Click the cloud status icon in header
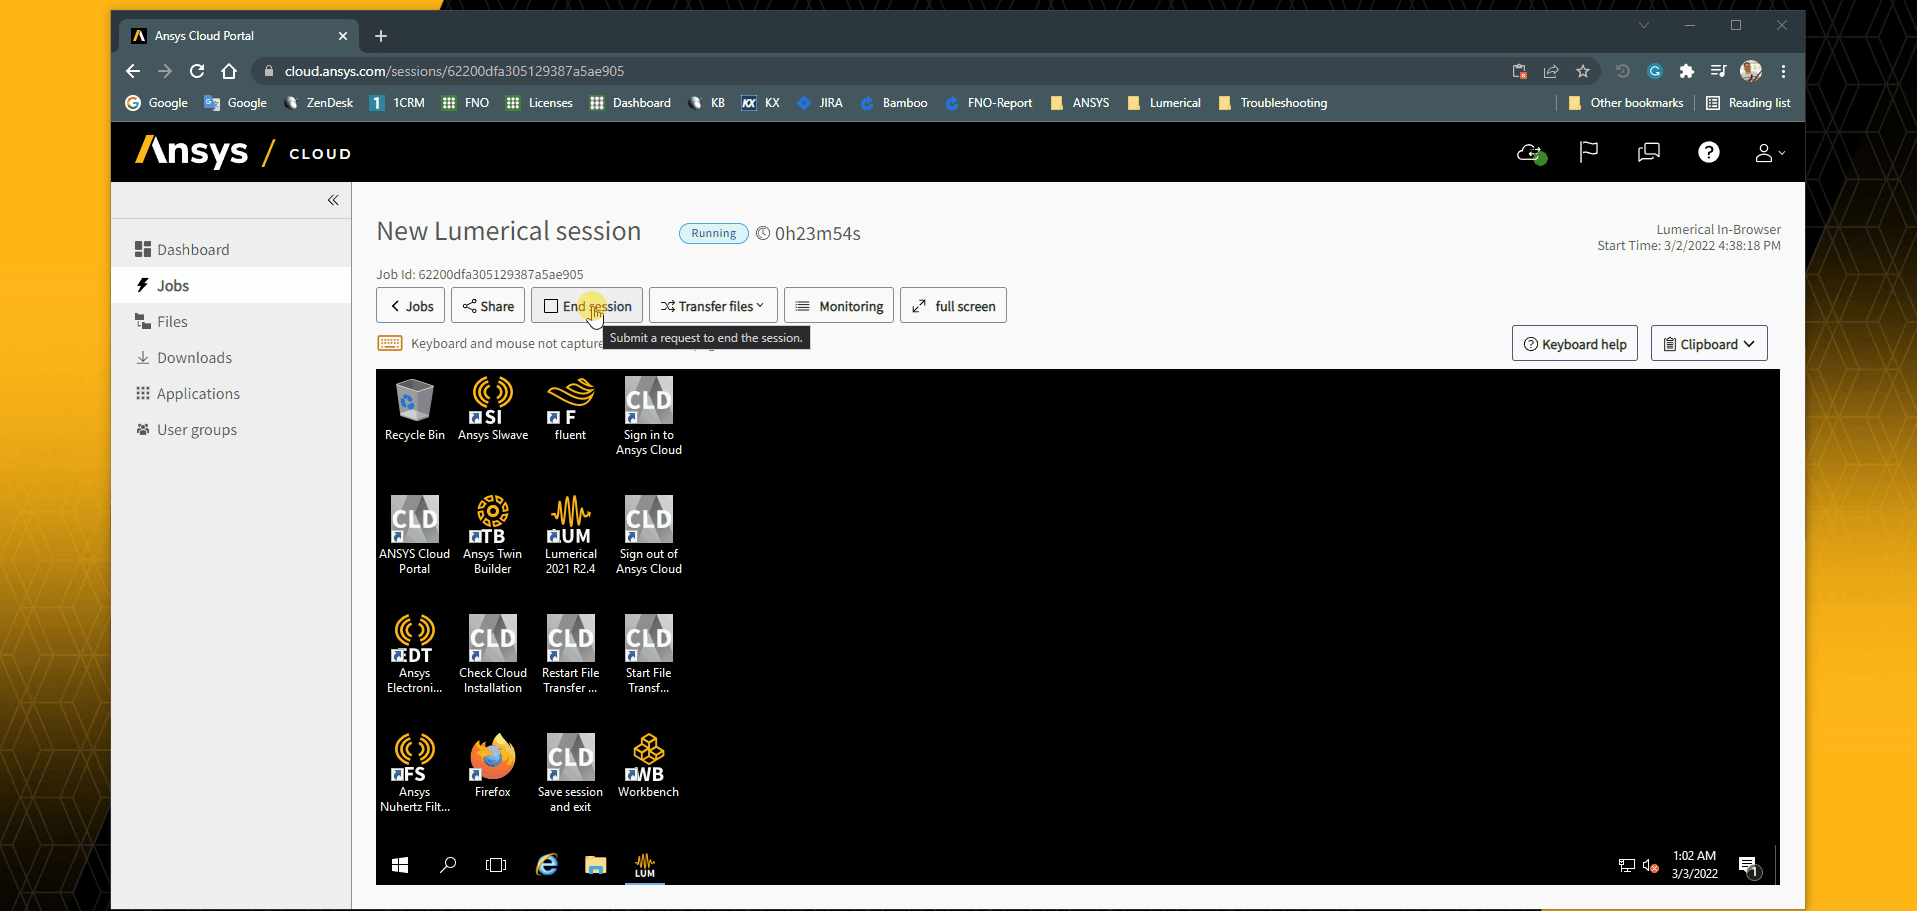The width and height of the screenshot is (1917, 911). pyautogui.click(x=1530, y=153)
